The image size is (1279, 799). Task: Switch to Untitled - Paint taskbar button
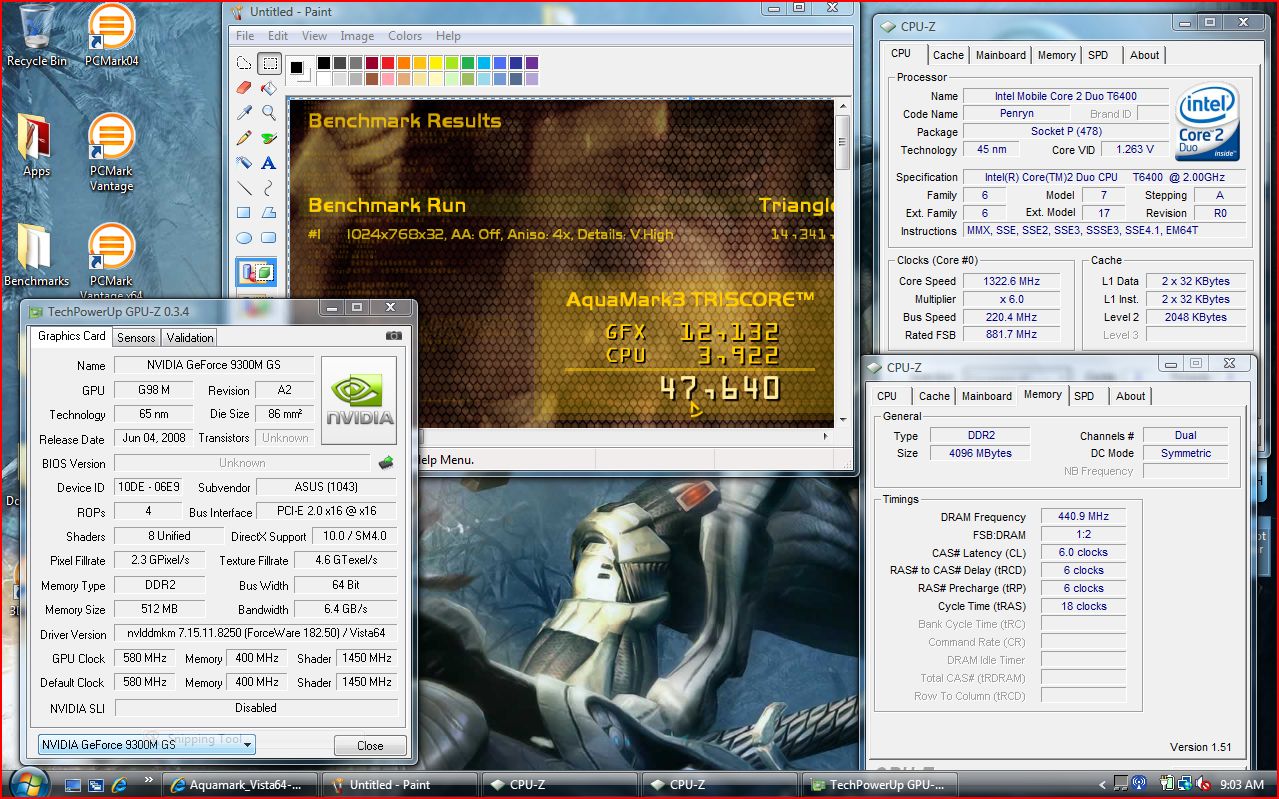pos(401,785)
